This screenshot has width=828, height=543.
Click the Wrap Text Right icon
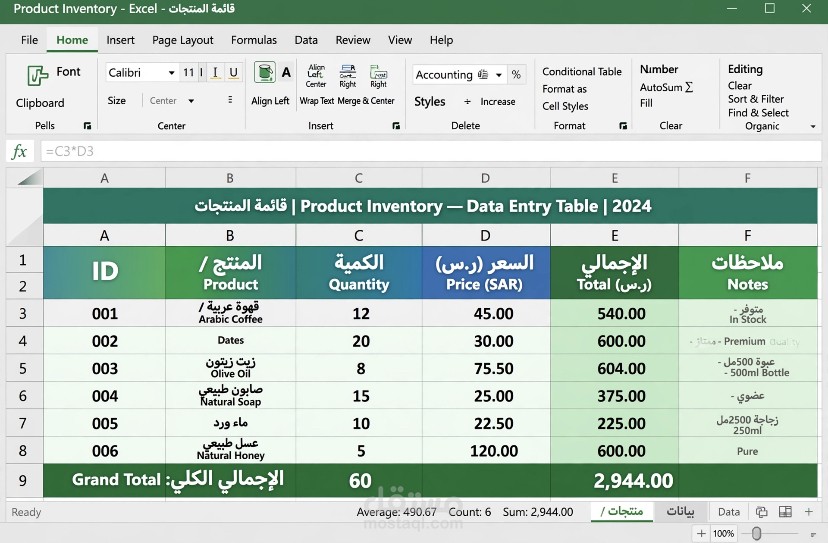[347, 76]
